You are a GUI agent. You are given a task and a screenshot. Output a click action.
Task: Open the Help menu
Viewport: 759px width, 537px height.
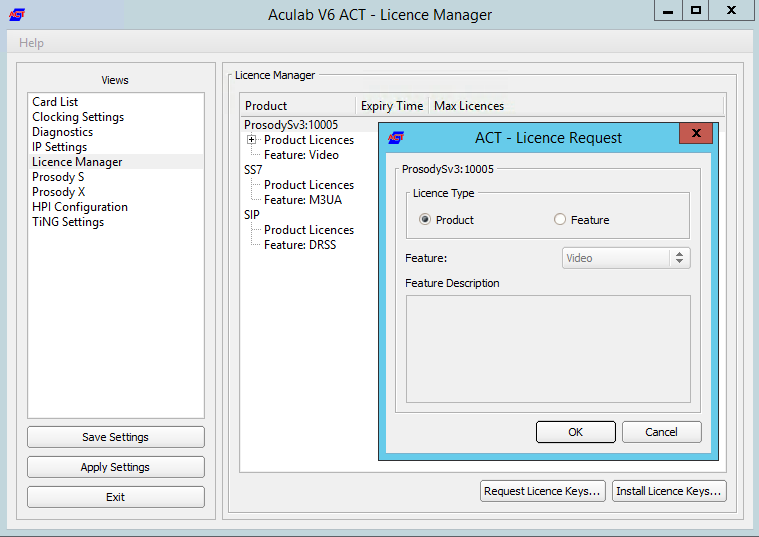[31, 43]
